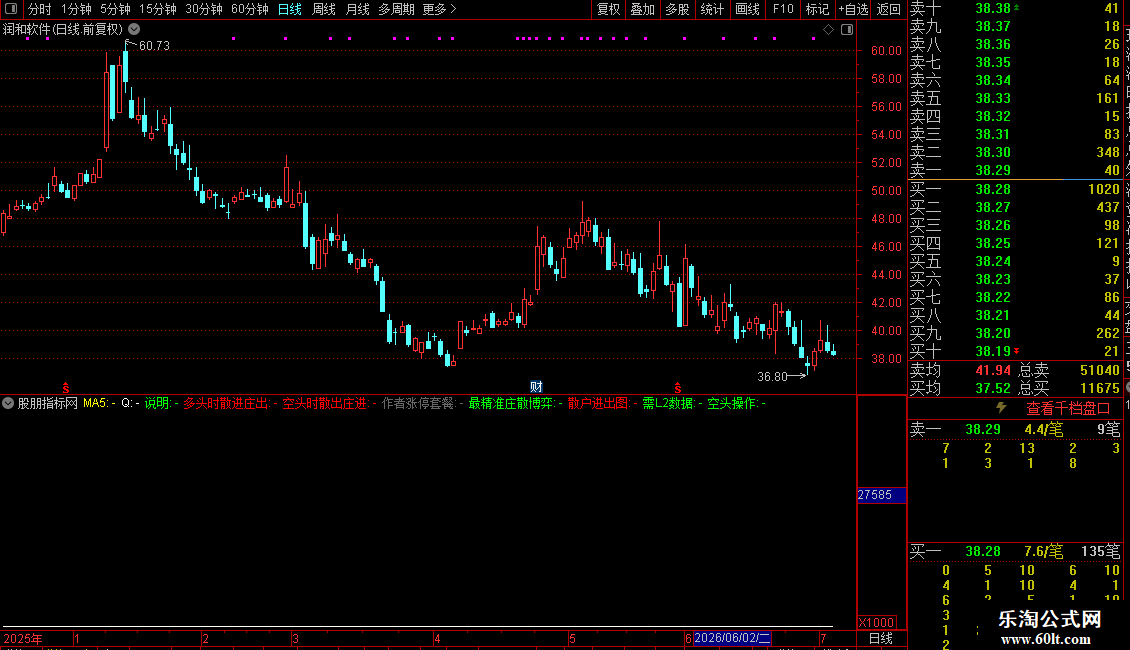Image resolution: width=1130 pixels, height=650 pixels.
Task: Click the 卖均 average ask price 41.94
Action: [993, 370]
